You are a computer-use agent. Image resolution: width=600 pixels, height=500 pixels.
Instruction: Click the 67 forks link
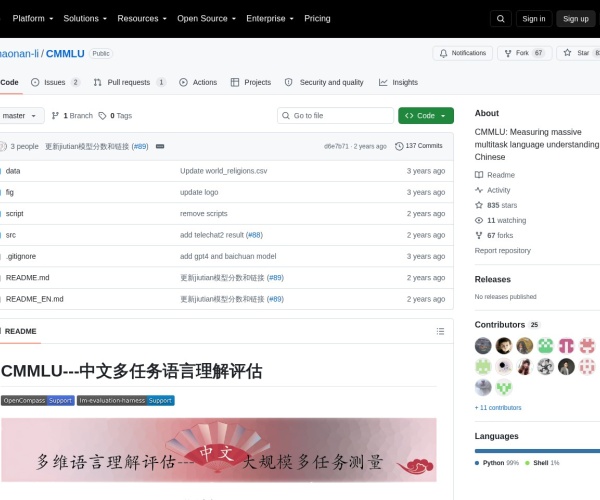pyautogui.click(x=494, y=236)
